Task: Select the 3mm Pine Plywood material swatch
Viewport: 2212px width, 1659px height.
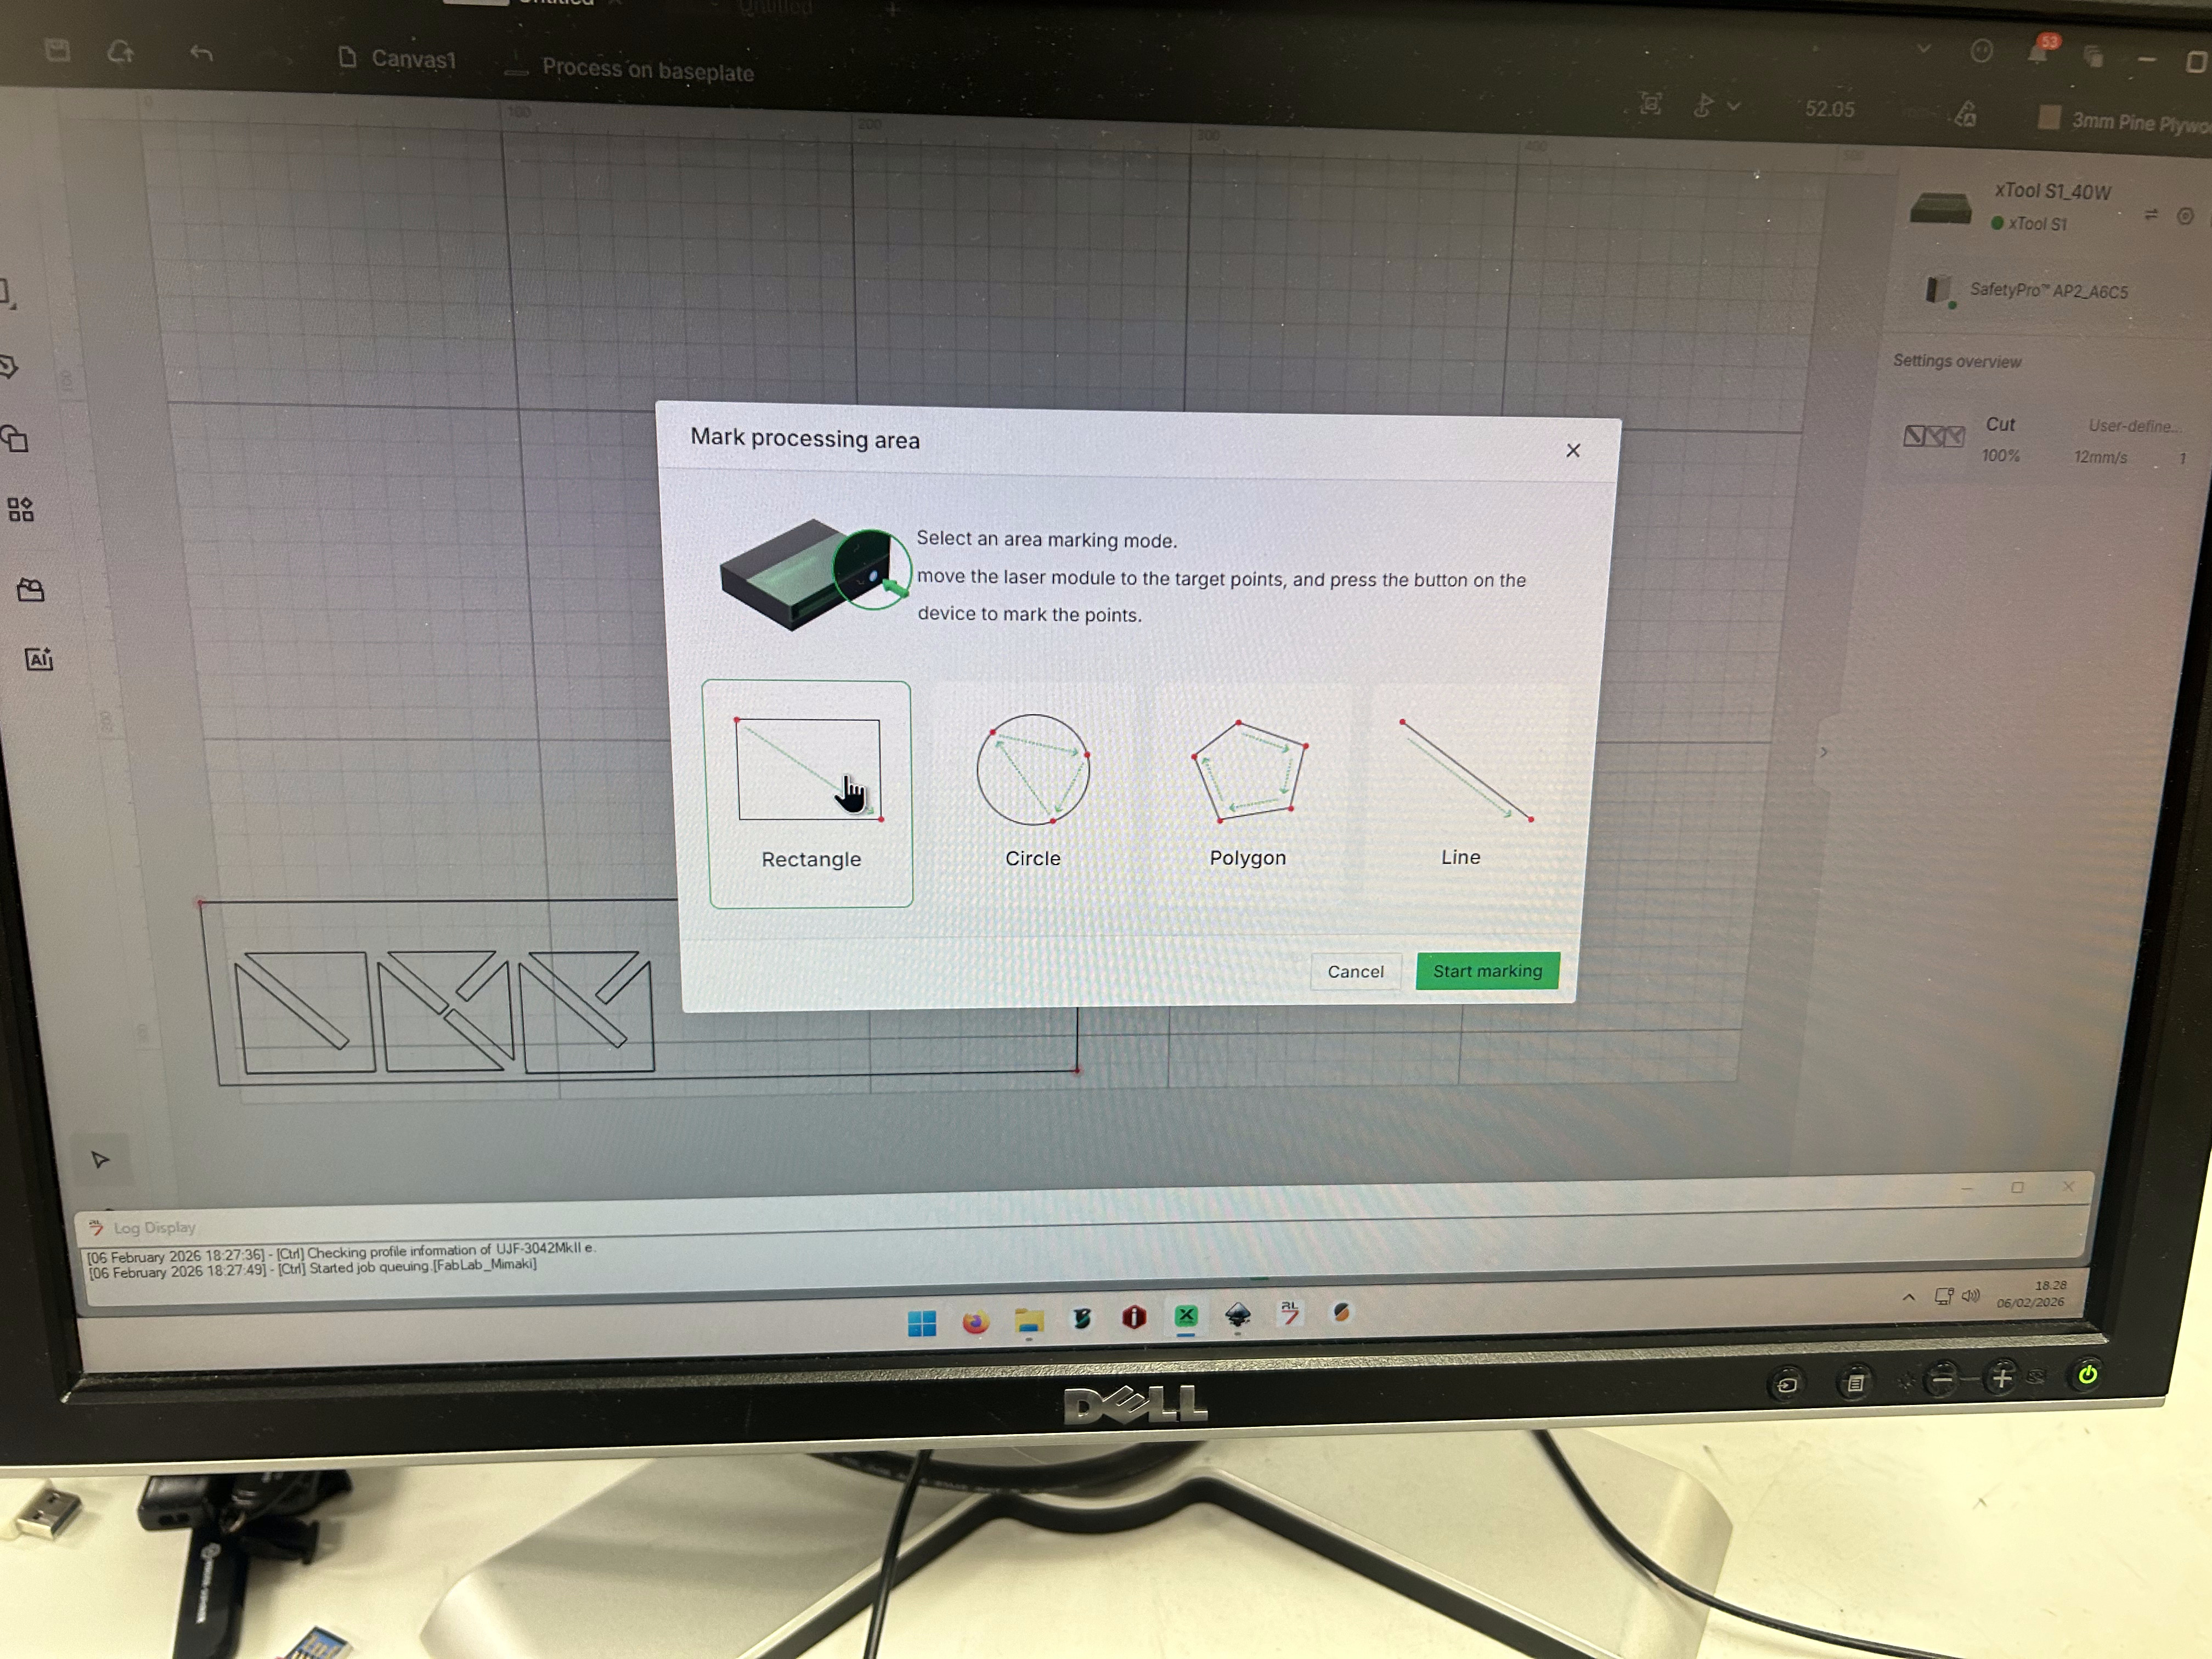Action: (x=2049, y=118)
